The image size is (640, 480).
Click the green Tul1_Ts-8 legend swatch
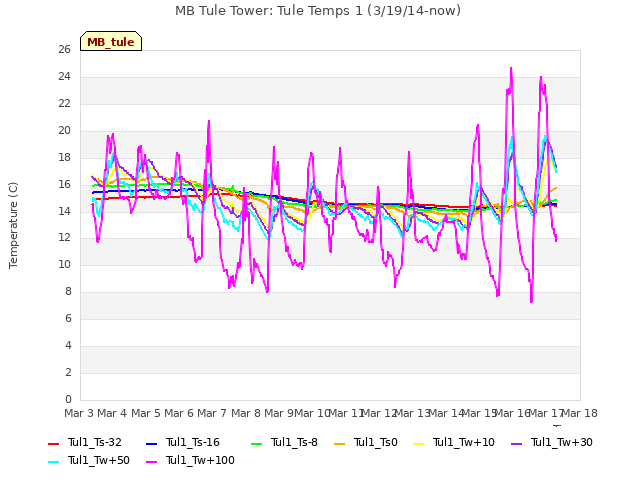pyautogui.click(x=256, y=444)
